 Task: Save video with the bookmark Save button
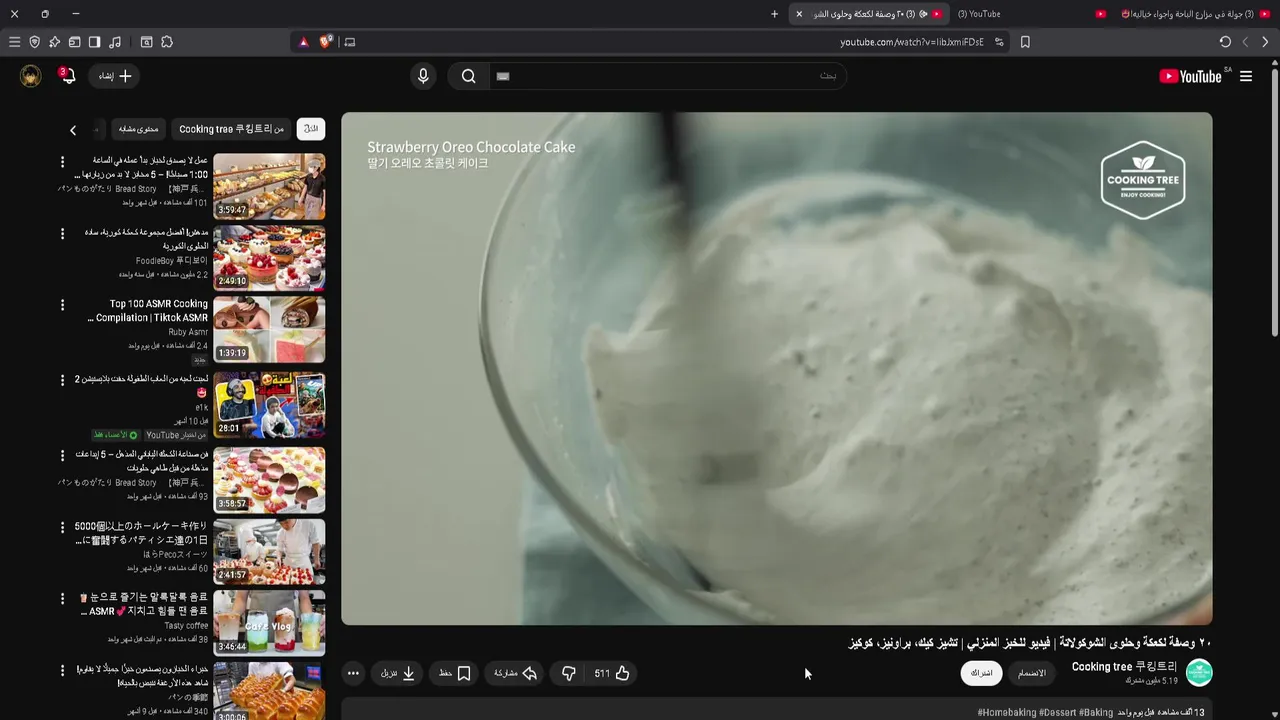[454, 673]
